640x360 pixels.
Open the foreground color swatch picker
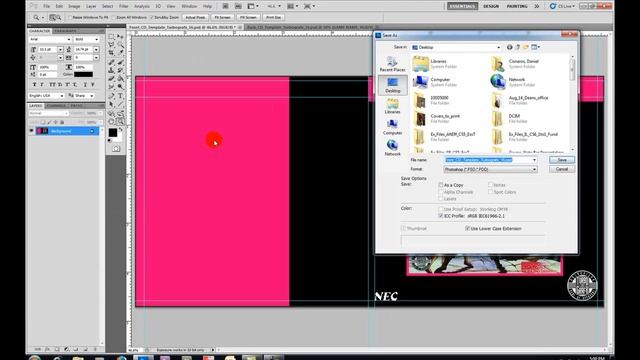pyautogui.click(x=113, y=133)
